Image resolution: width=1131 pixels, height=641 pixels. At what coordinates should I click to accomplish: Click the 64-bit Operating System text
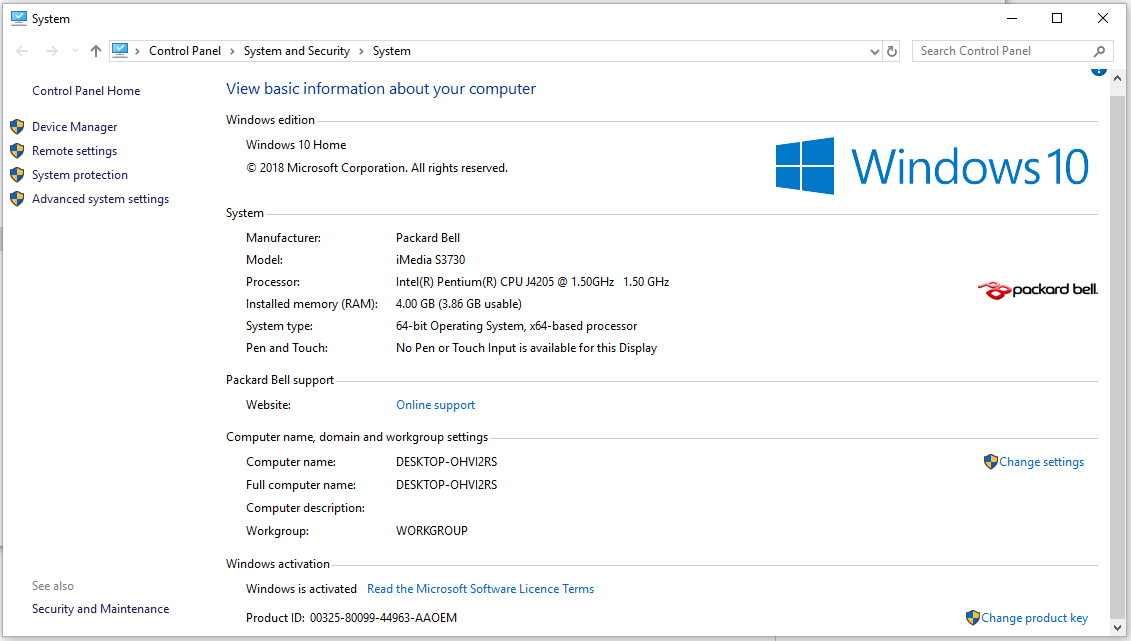(516, 326)
